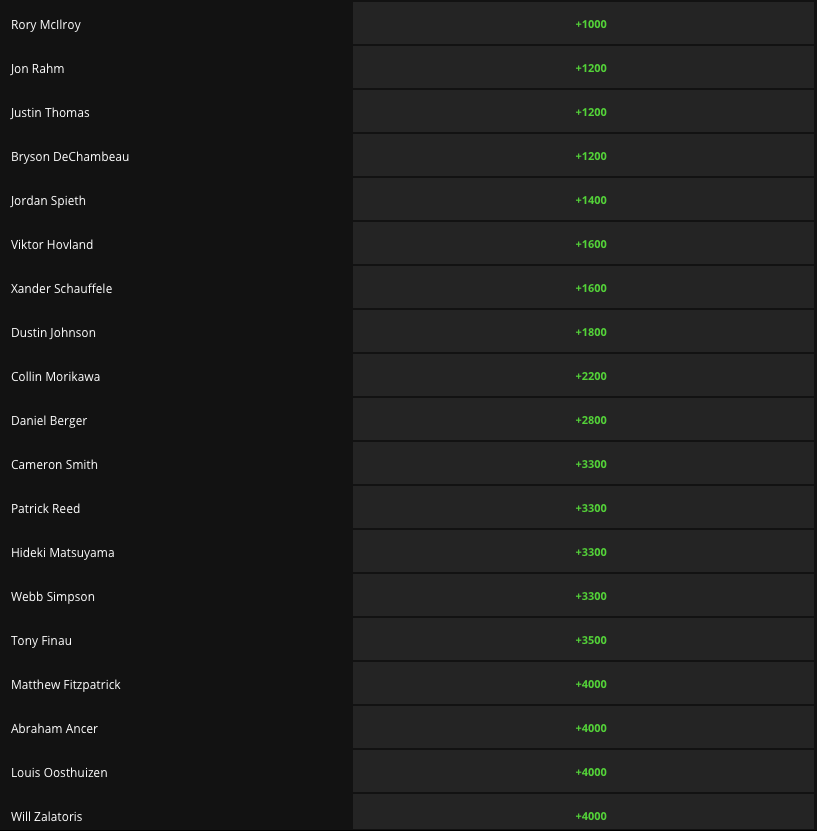Click Tony Finau's +3500 odds button
The width and height of the screenshot is (817, 831).
click(x=590, y=640)
